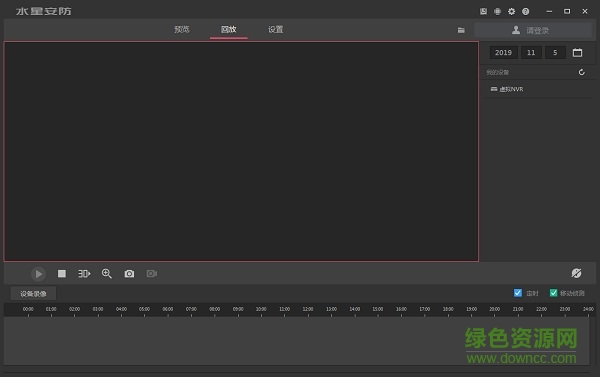The width and height of the screenshot is (600, 377).
Task: Select the main video playback pane
Action: coord(241,152)
